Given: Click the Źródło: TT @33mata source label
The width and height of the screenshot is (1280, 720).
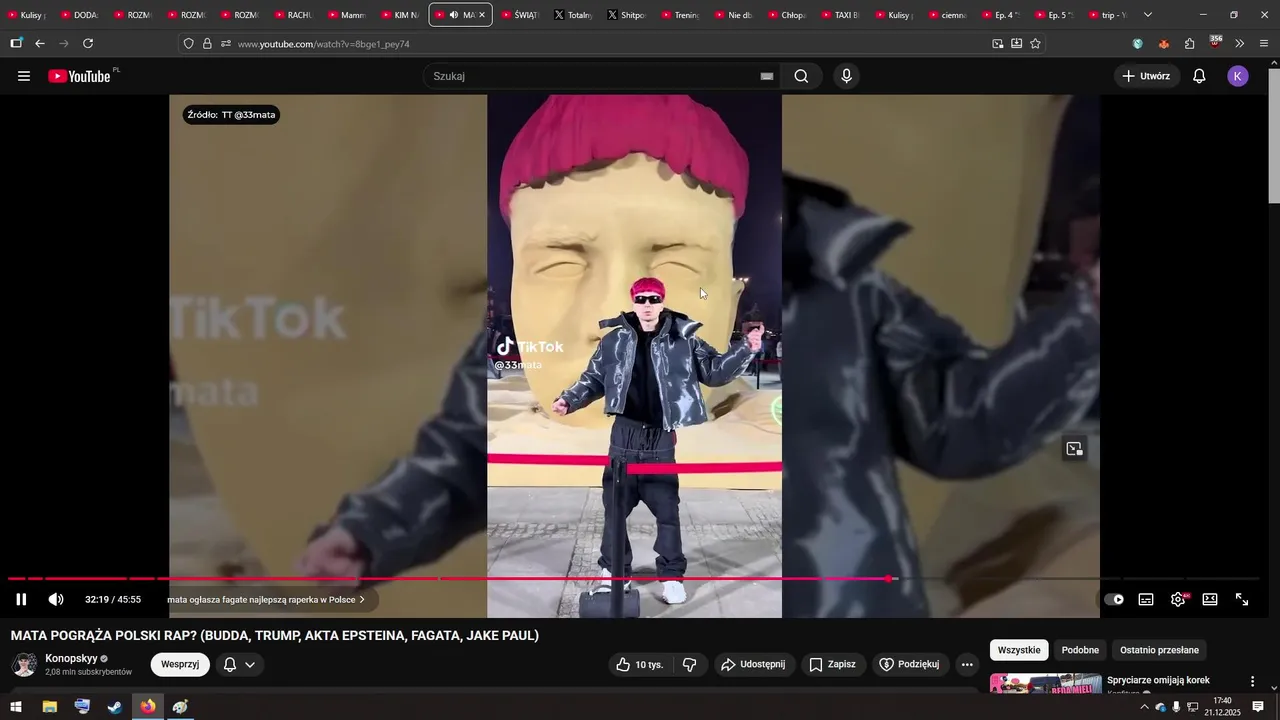Looking at the screenshot, I should tap(231, 115).
